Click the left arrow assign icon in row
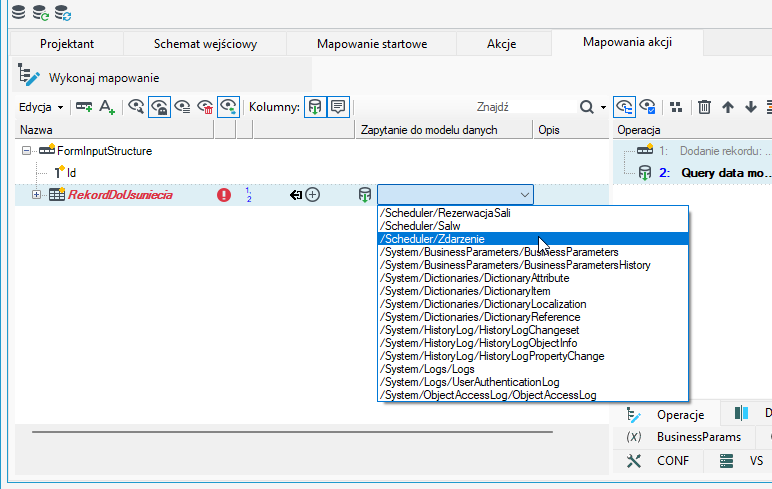 [x=295, y=195]
